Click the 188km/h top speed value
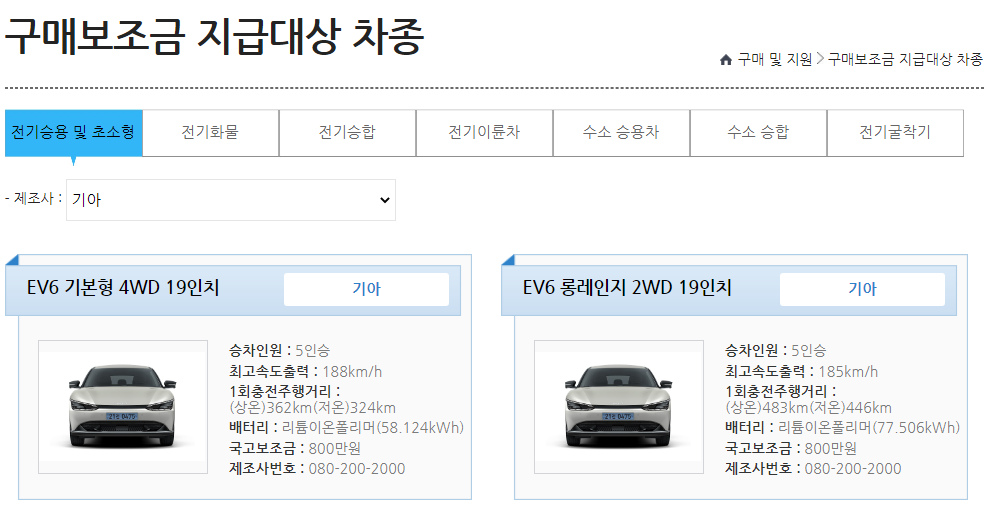The height and width of the screenshot is (514, 984). [x=352, y=372]
